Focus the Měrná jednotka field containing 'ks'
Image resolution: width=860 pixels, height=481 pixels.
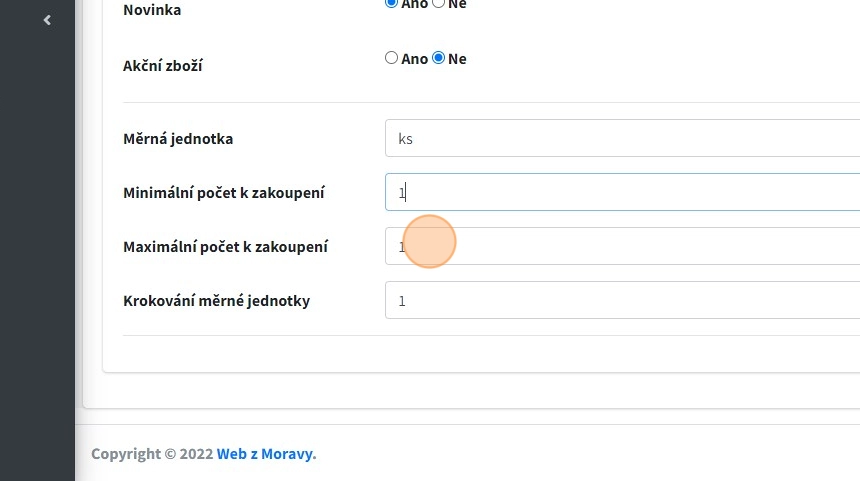[x=620, y=138]
